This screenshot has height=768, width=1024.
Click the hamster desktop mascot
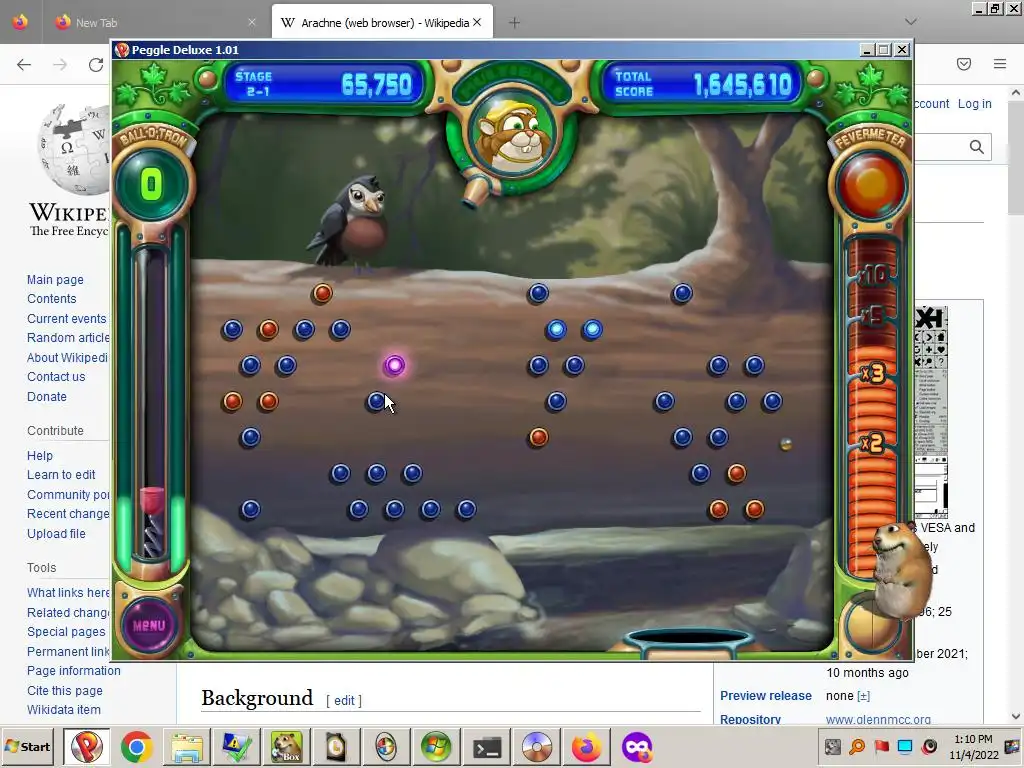tap(903, 570)
